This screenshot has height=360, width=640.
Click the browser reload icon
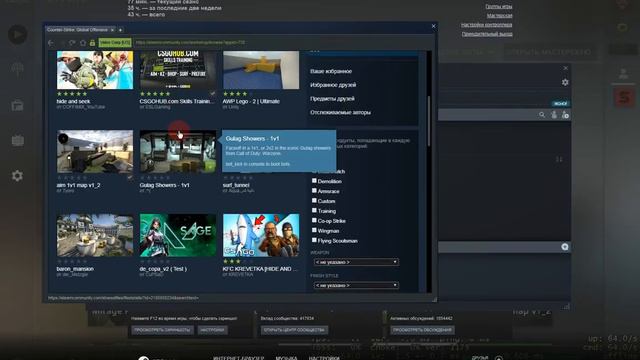click(x=72, y=43)
